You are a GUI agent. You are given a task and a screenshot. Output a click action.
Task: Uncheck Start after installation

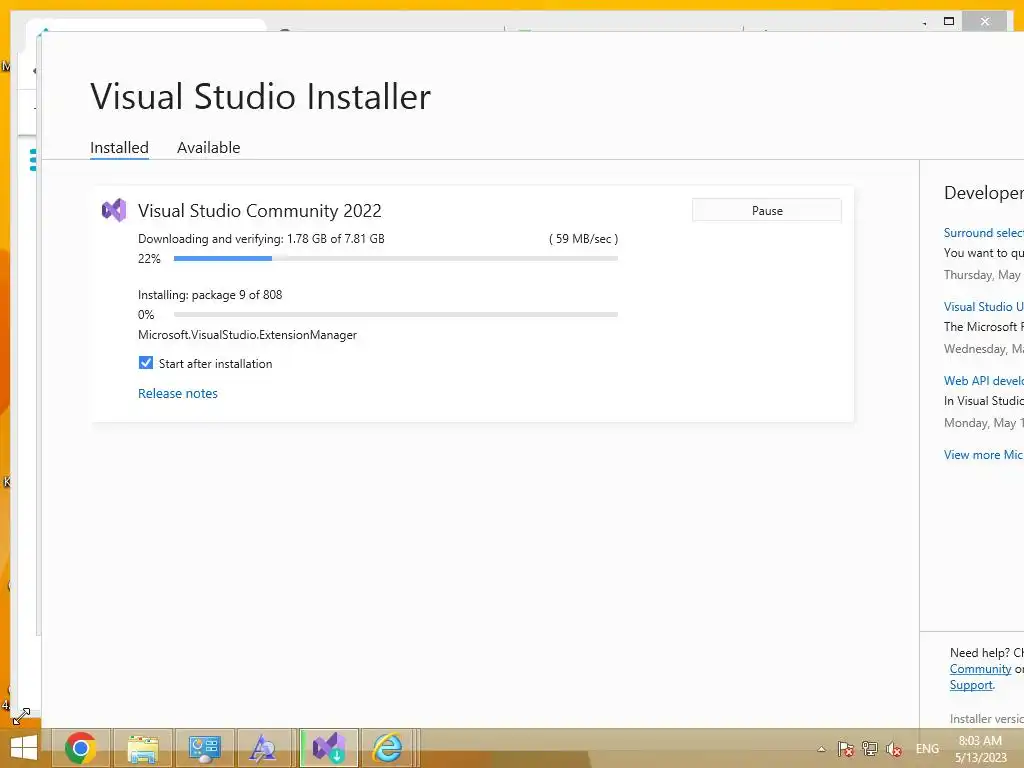(x=146, y=363)
